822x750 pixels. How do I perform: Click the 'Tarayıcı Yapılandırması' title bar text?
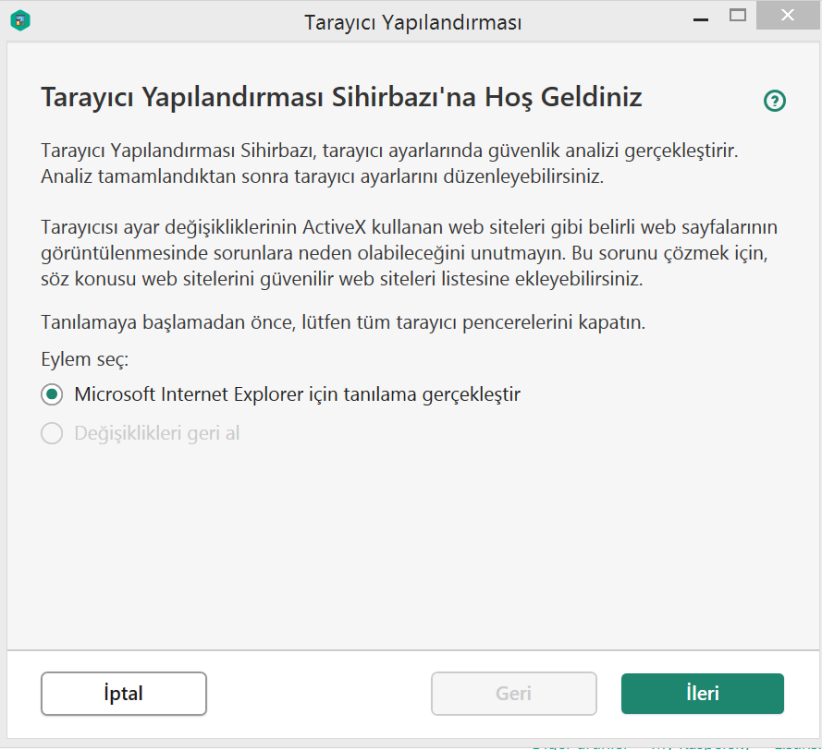coord(413,23)
